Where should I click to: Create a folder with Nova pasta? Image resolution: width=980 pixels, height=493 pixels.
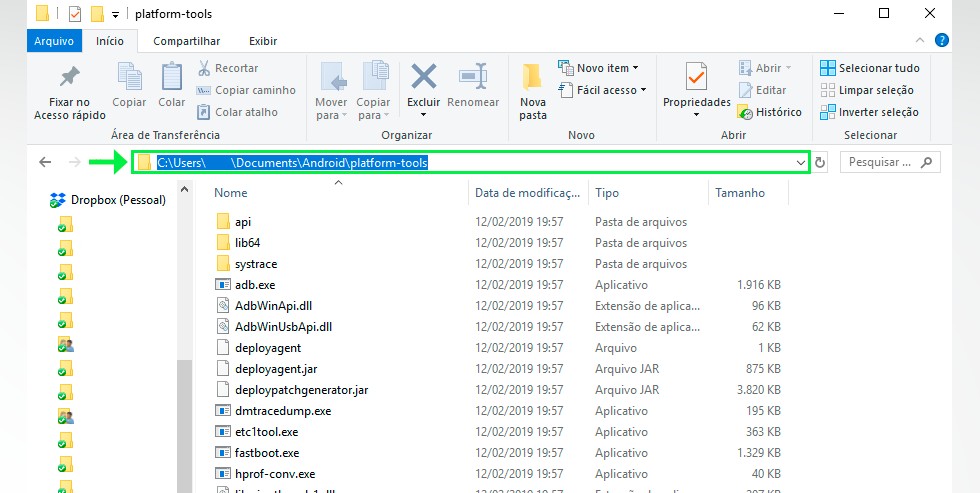(x=533, y=88)
